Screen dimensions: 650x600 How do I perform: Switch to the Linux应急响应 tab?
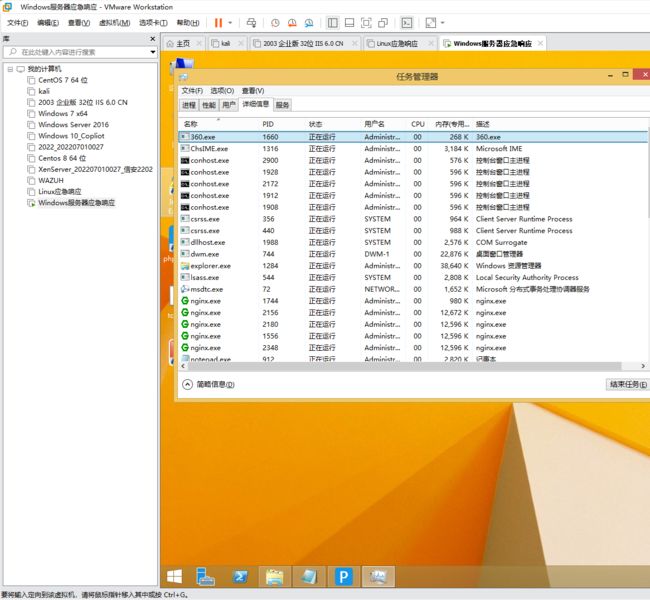[397, 44]
